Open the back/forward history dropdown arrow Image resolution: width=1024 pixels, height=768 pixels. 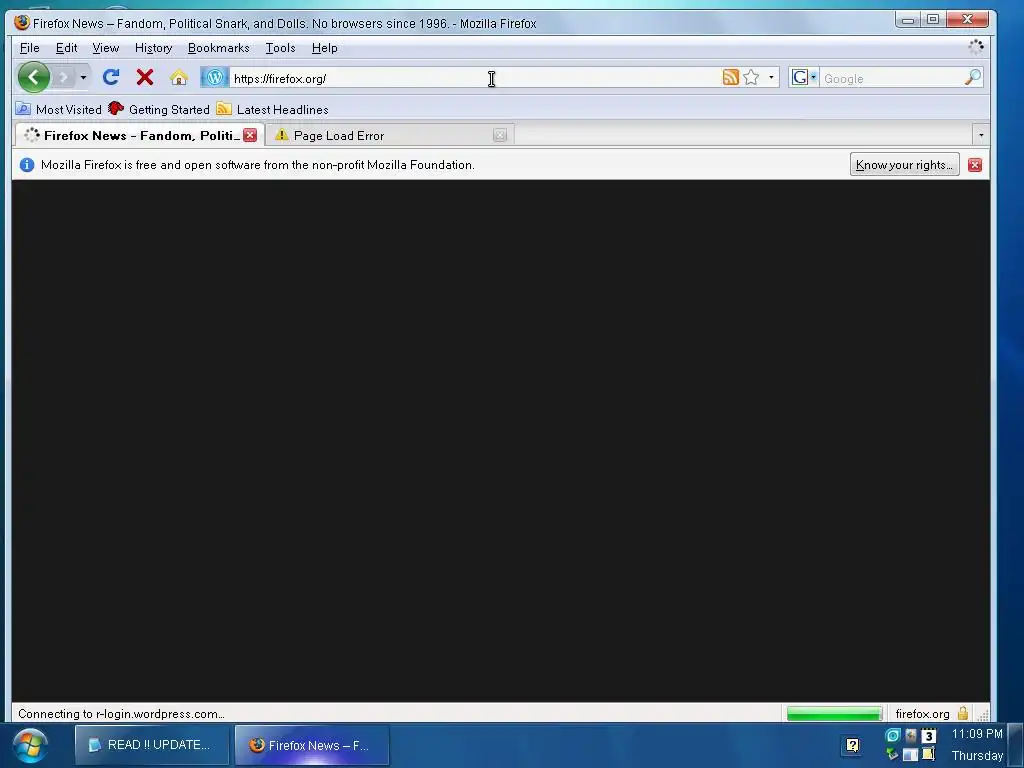[x=83, y=78]
